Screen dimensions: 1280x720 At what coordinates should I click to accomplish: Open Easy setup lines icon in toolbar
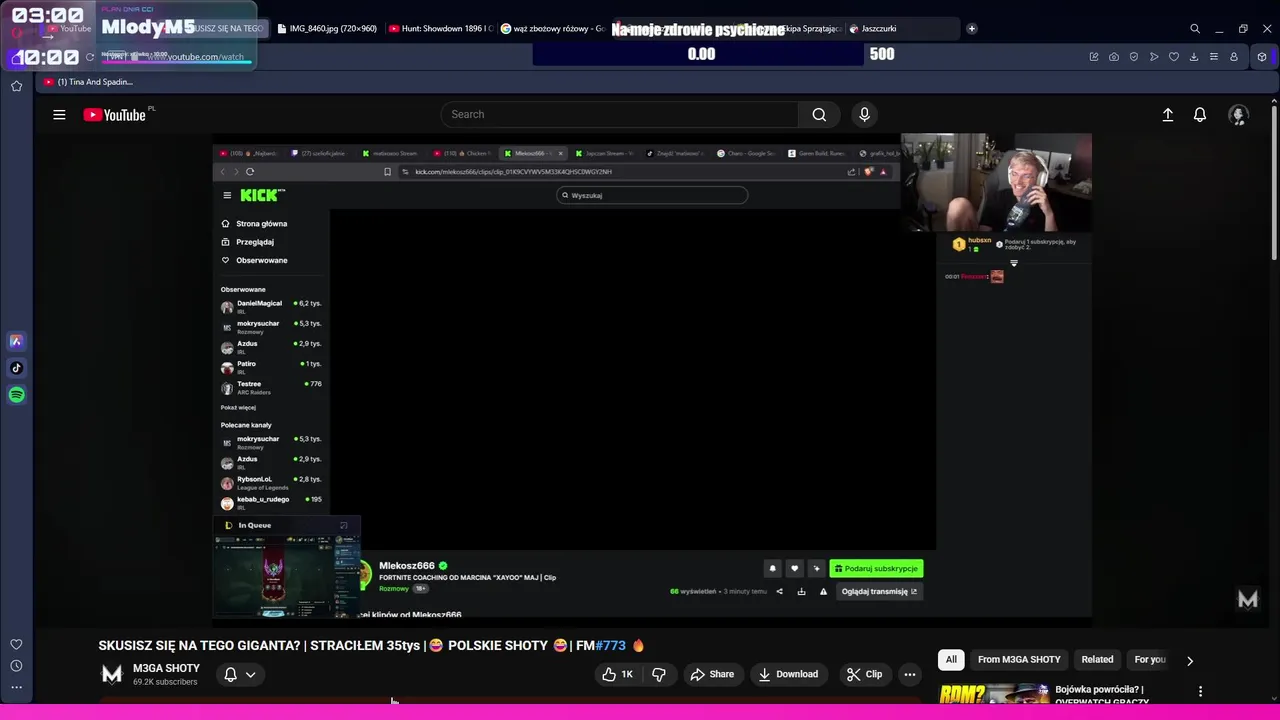tap(1214, 57)
